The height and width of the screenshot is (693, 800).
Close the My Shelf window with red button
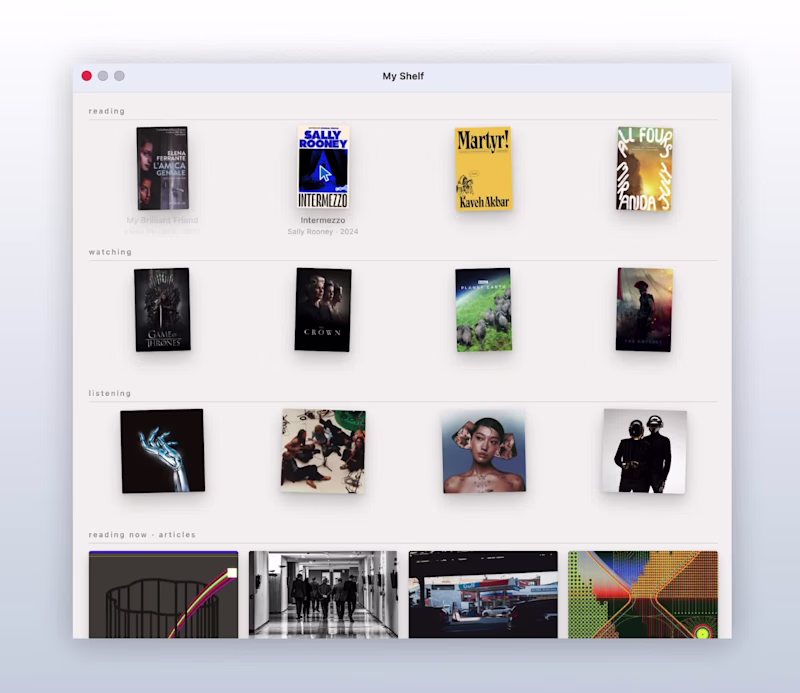(x=87, y=76)
